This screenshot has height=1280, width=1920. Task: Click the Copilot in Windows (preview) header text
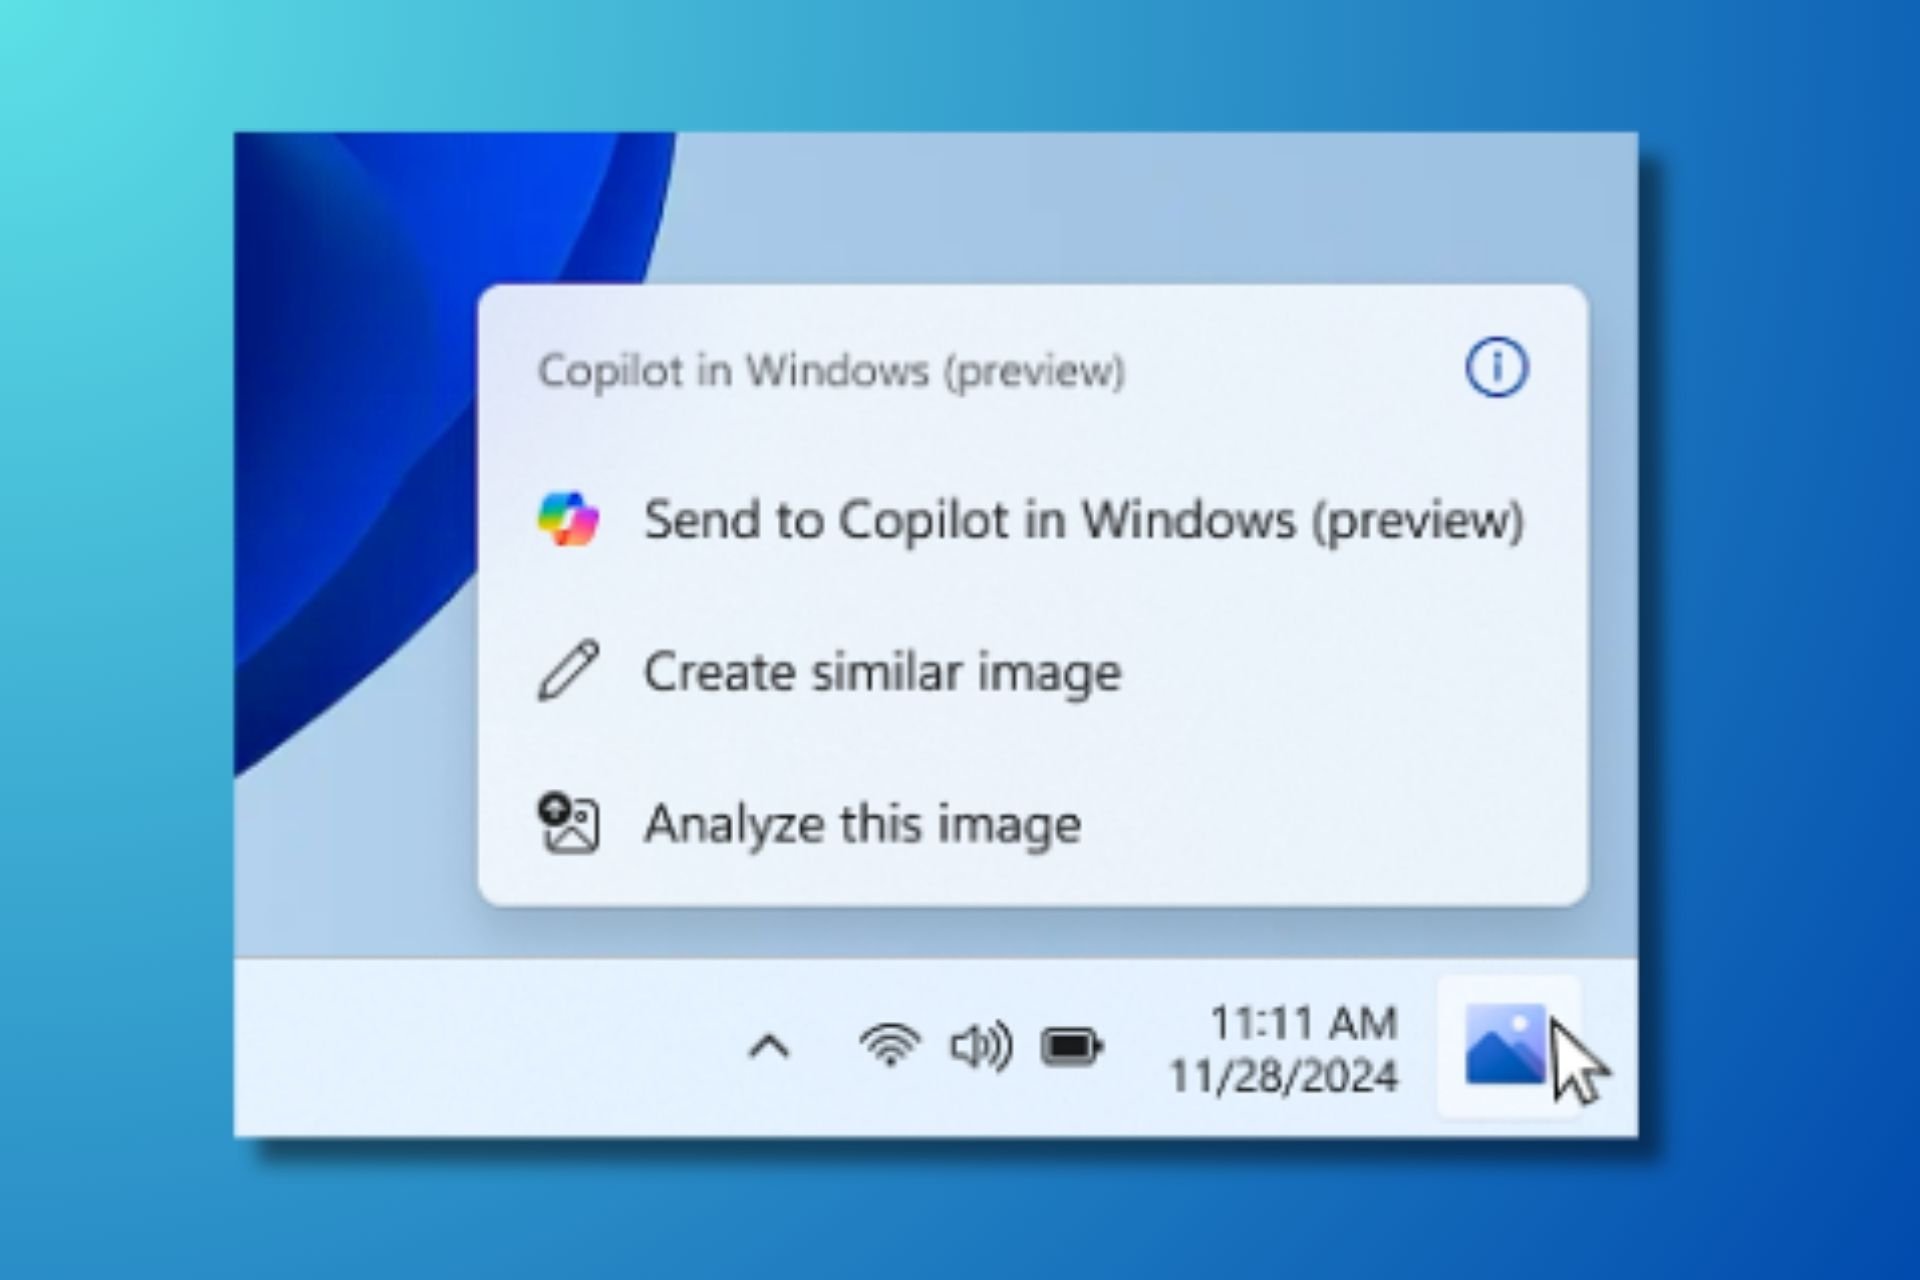[832, 371]
